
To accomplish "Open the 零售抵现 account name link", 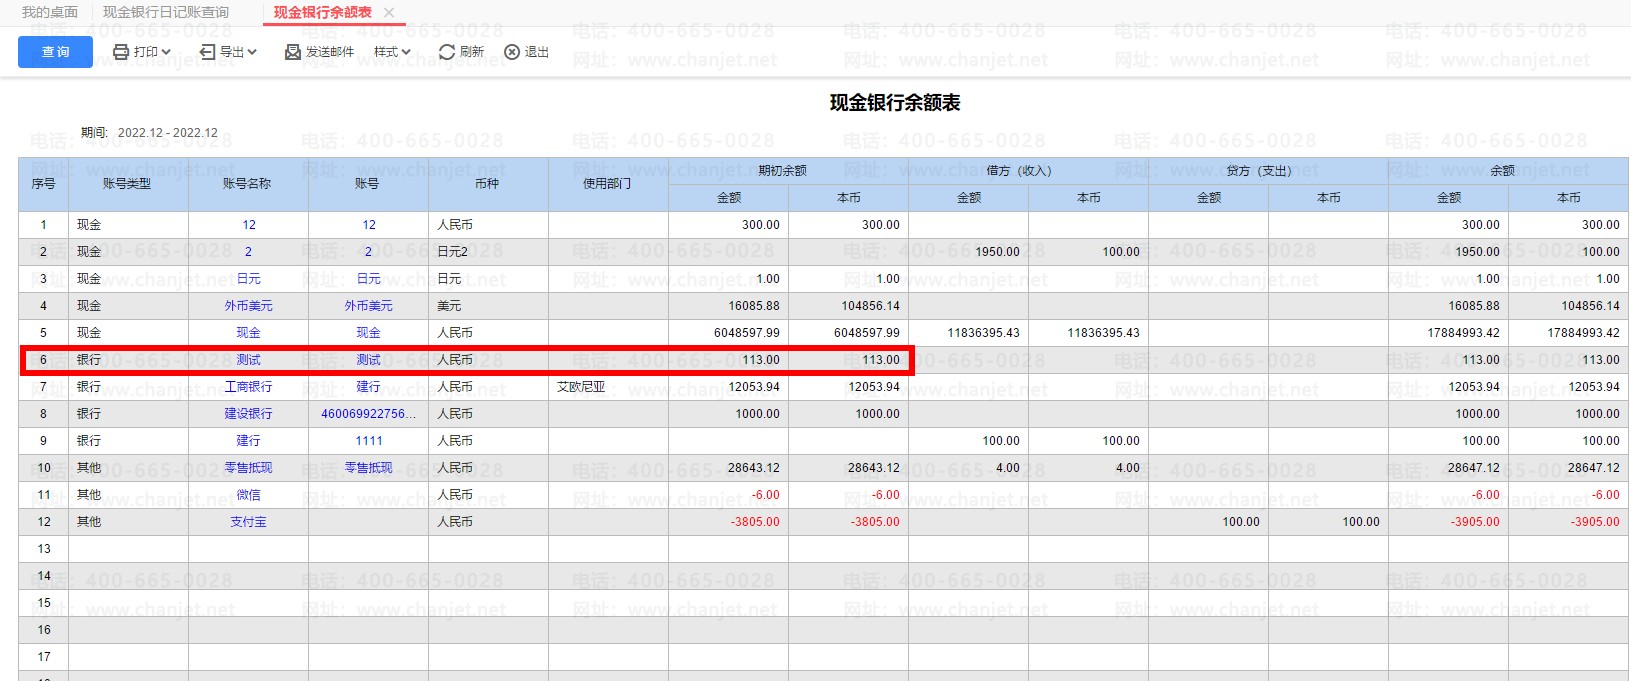I will [248, 468].
